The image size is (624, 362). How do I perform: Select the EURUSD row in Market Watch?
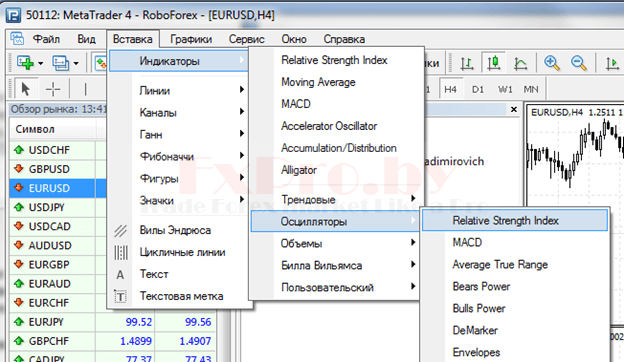tap(58, 188)
